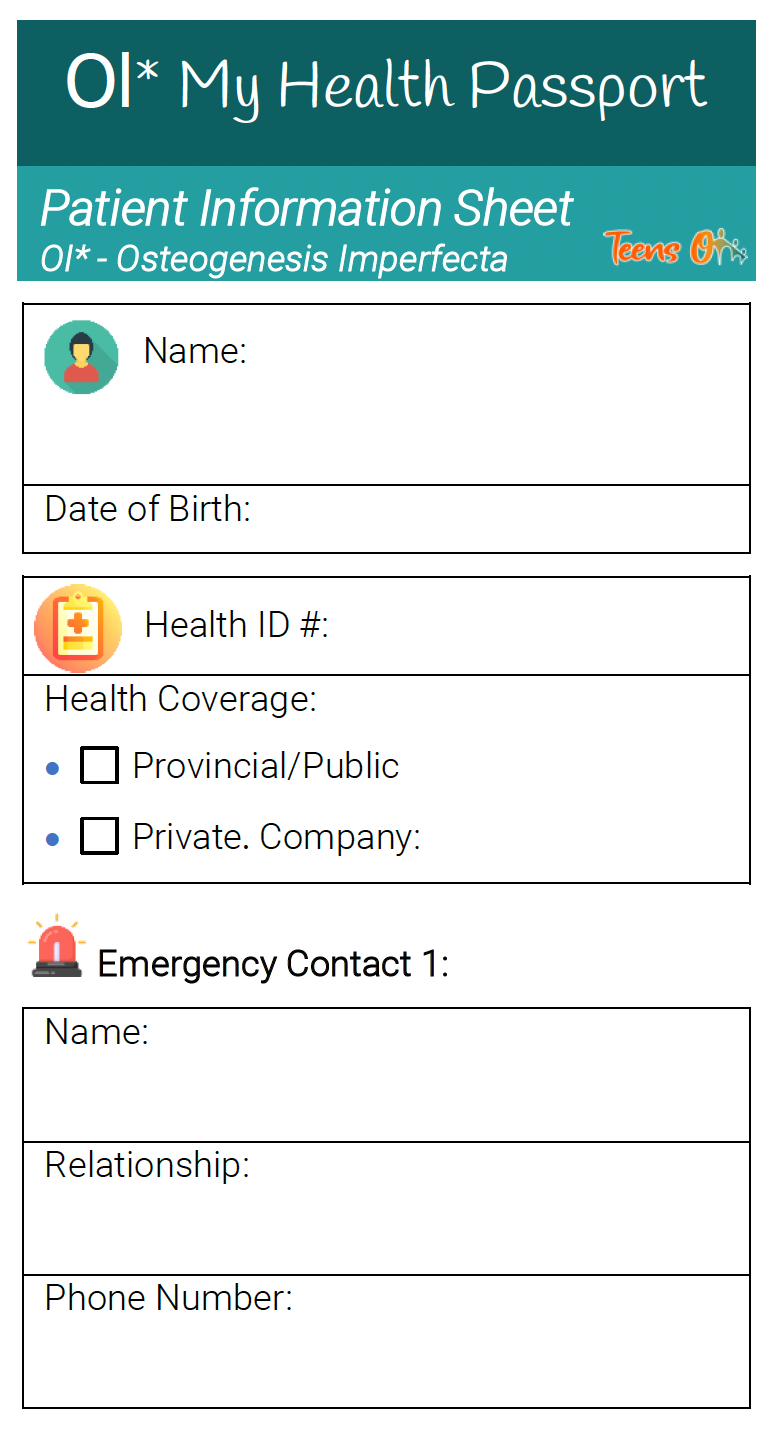Viewport: 770px width, 1436px height.
Task: Click the health clipboard icon
Action: point(78,628)
